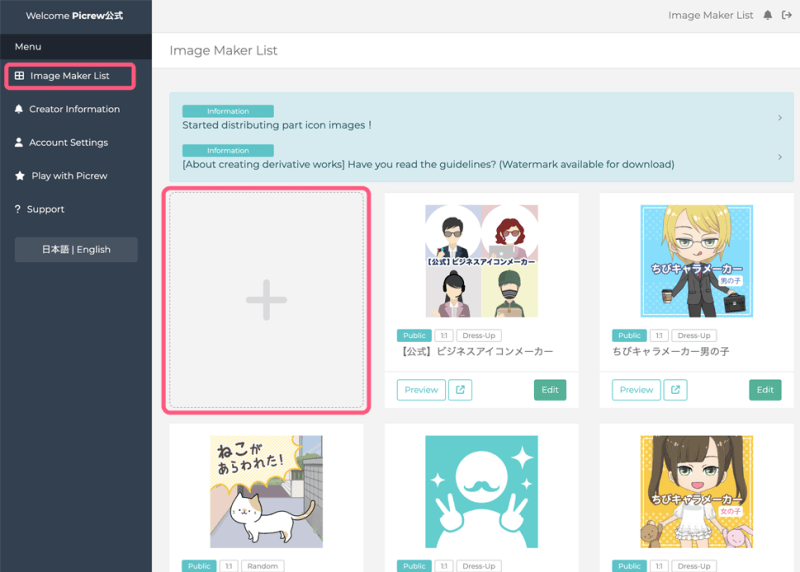Expand chevron for part icon images notice
The width and height of the screenshot is (800, 572).
[x=780, y=118]
